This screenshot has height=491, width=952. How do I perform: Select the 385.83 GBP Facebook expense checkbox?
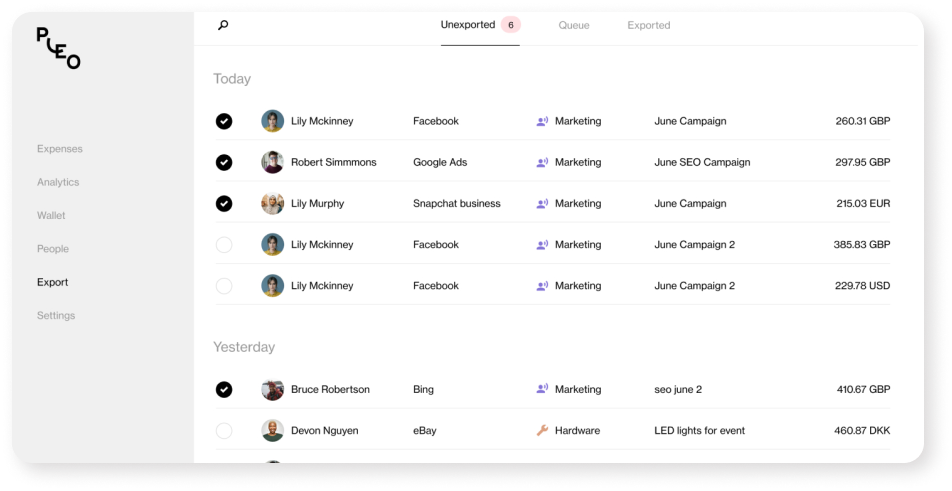(x=224, y=245)
